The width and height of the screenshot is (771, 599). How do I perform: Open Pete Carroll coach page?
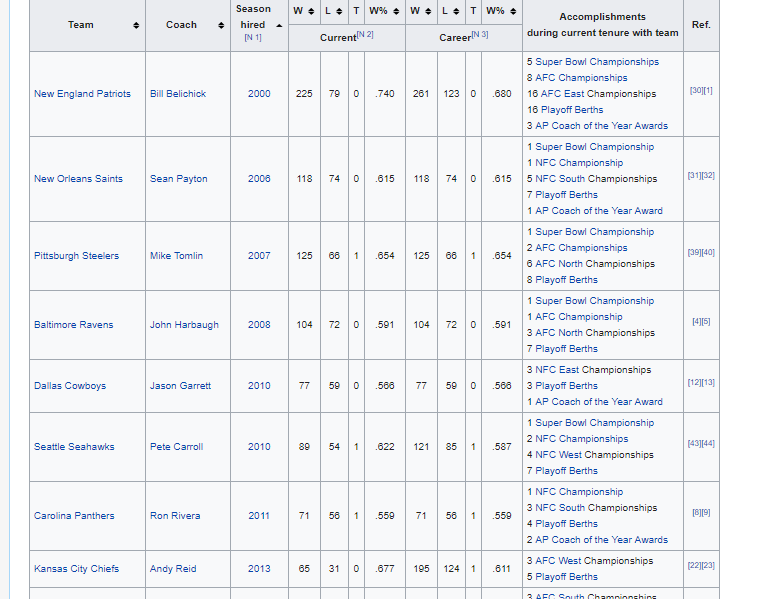click(x=176, y=447)
